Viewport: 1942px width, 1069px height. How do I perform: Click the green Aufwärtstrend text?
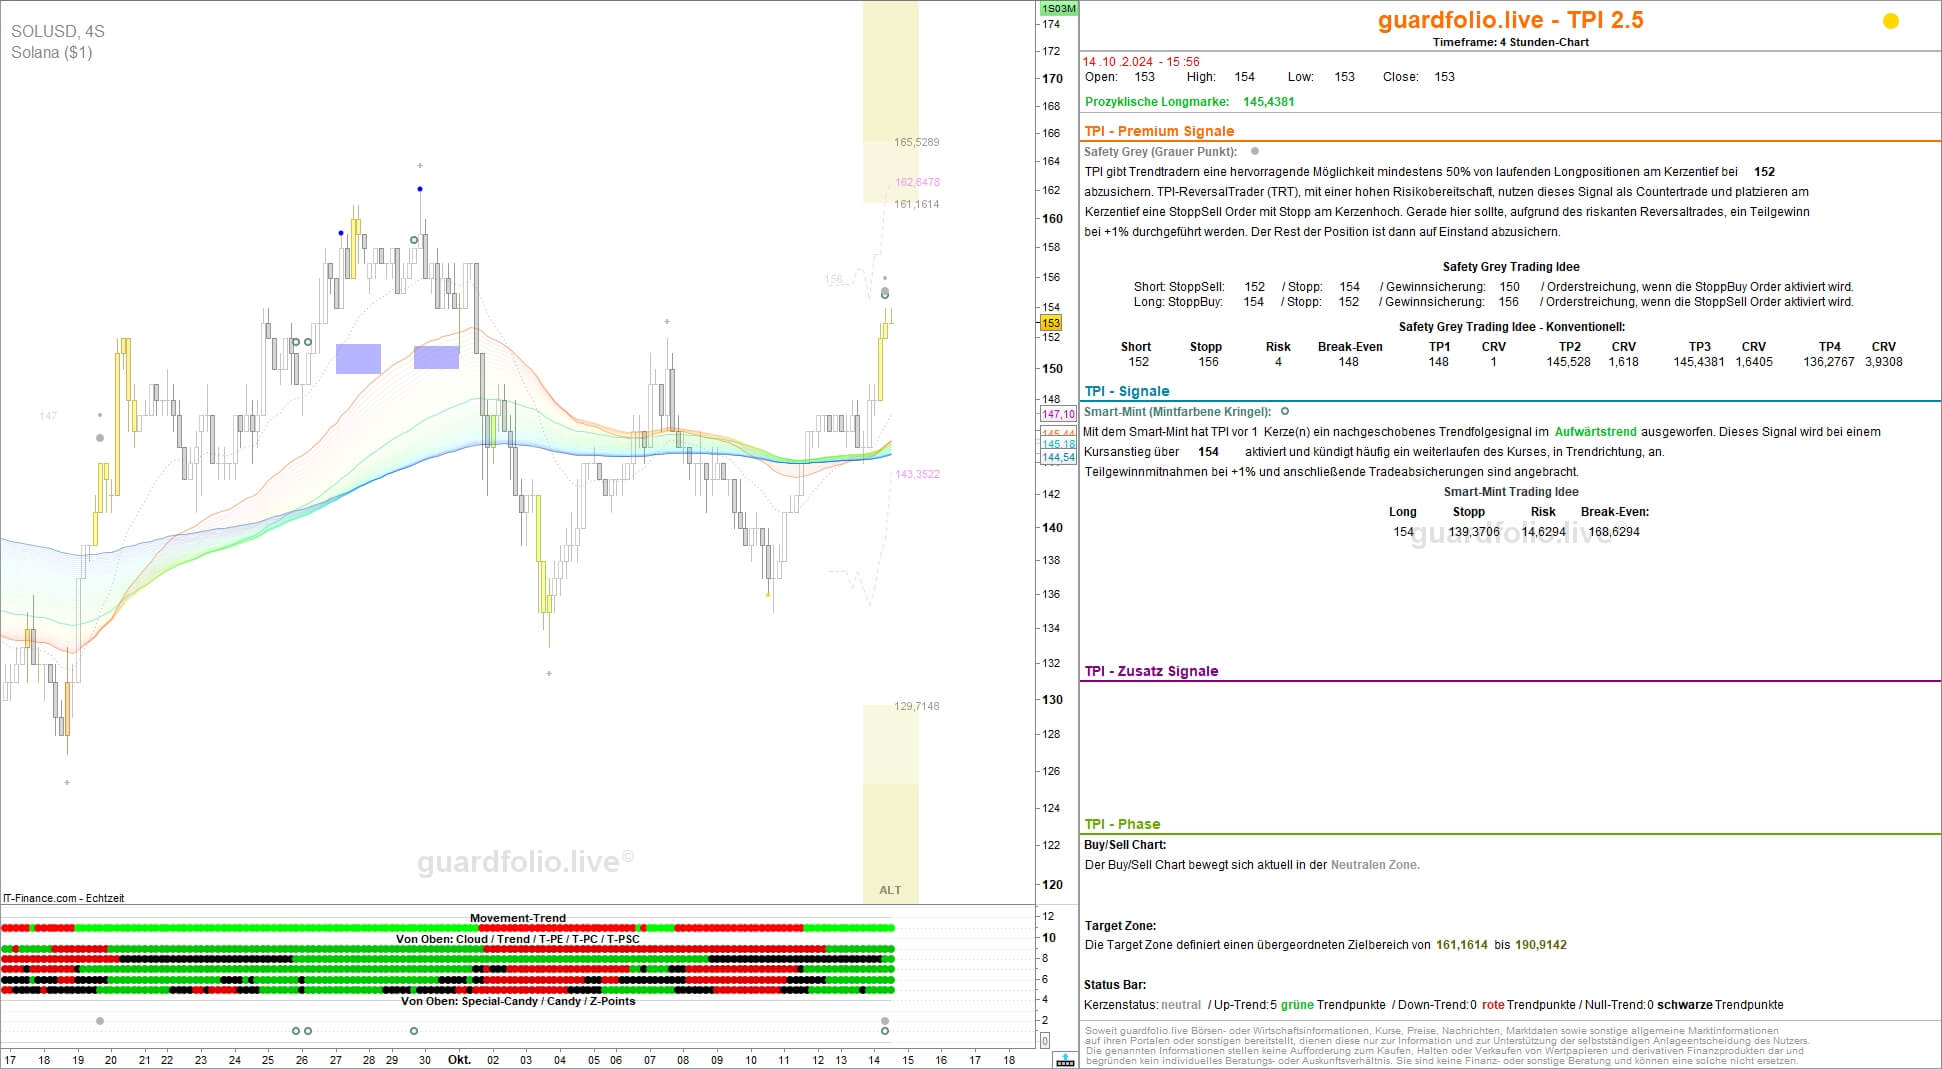click(x=1595, y=432)
